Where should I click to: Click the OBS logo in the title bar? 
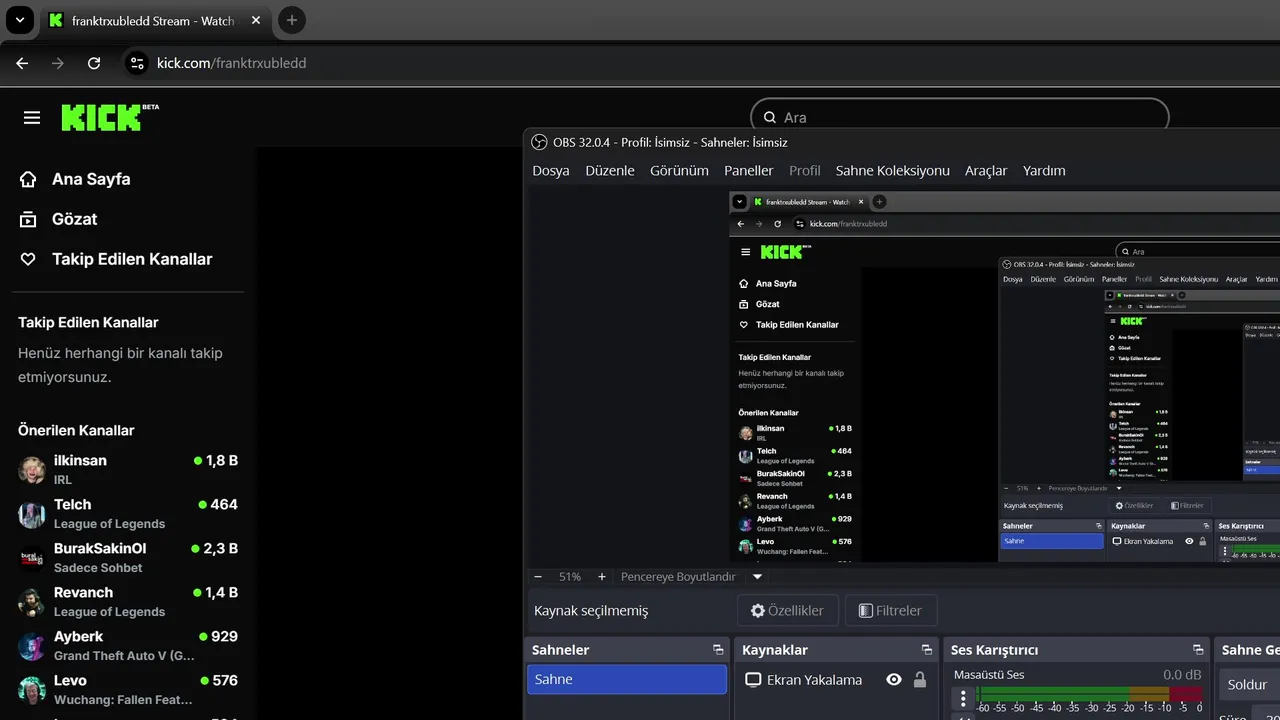[x=539, y=142]
